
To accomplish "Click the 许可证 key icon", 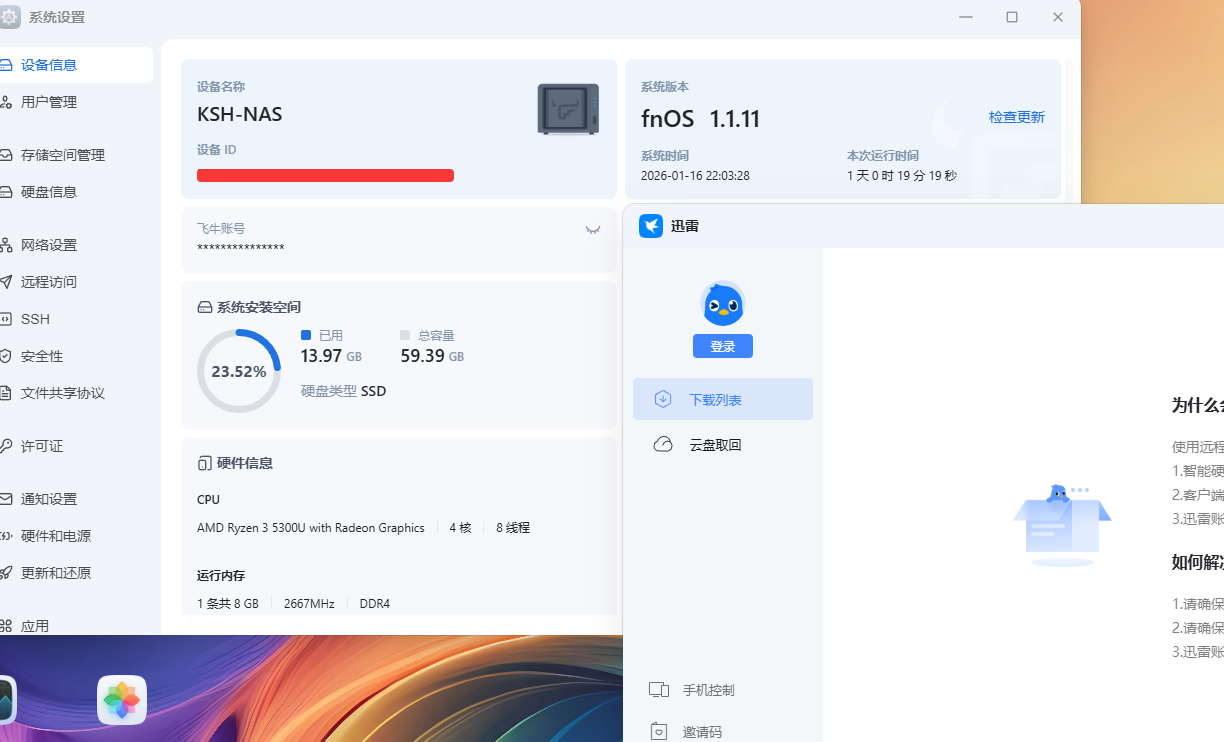I will [5, 446].
